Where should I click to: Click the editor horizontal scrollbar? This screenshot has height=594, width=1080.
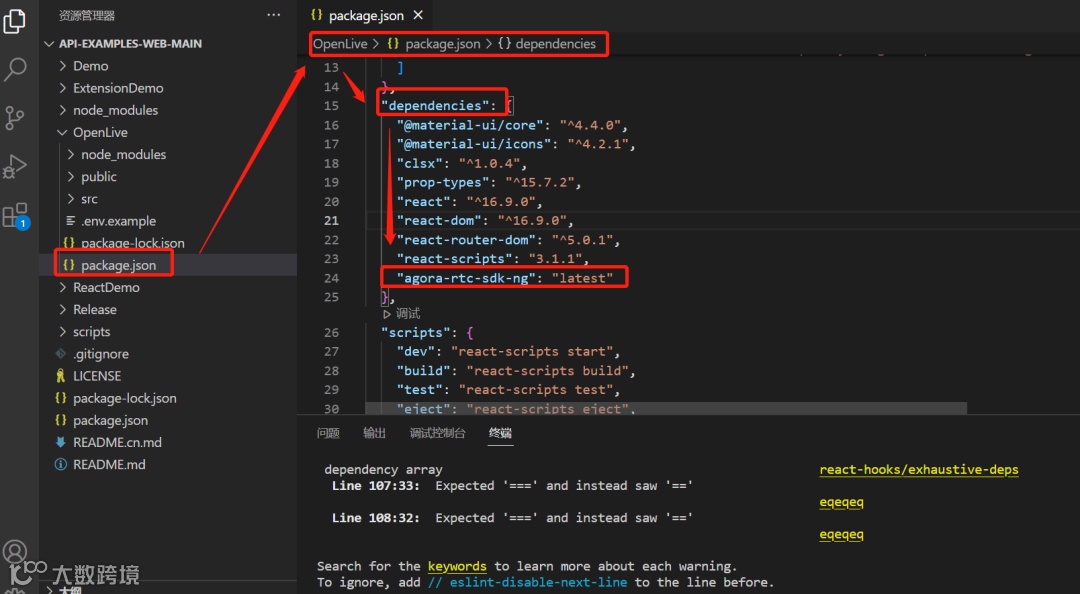pyautogui.click(x=666, y=409)
